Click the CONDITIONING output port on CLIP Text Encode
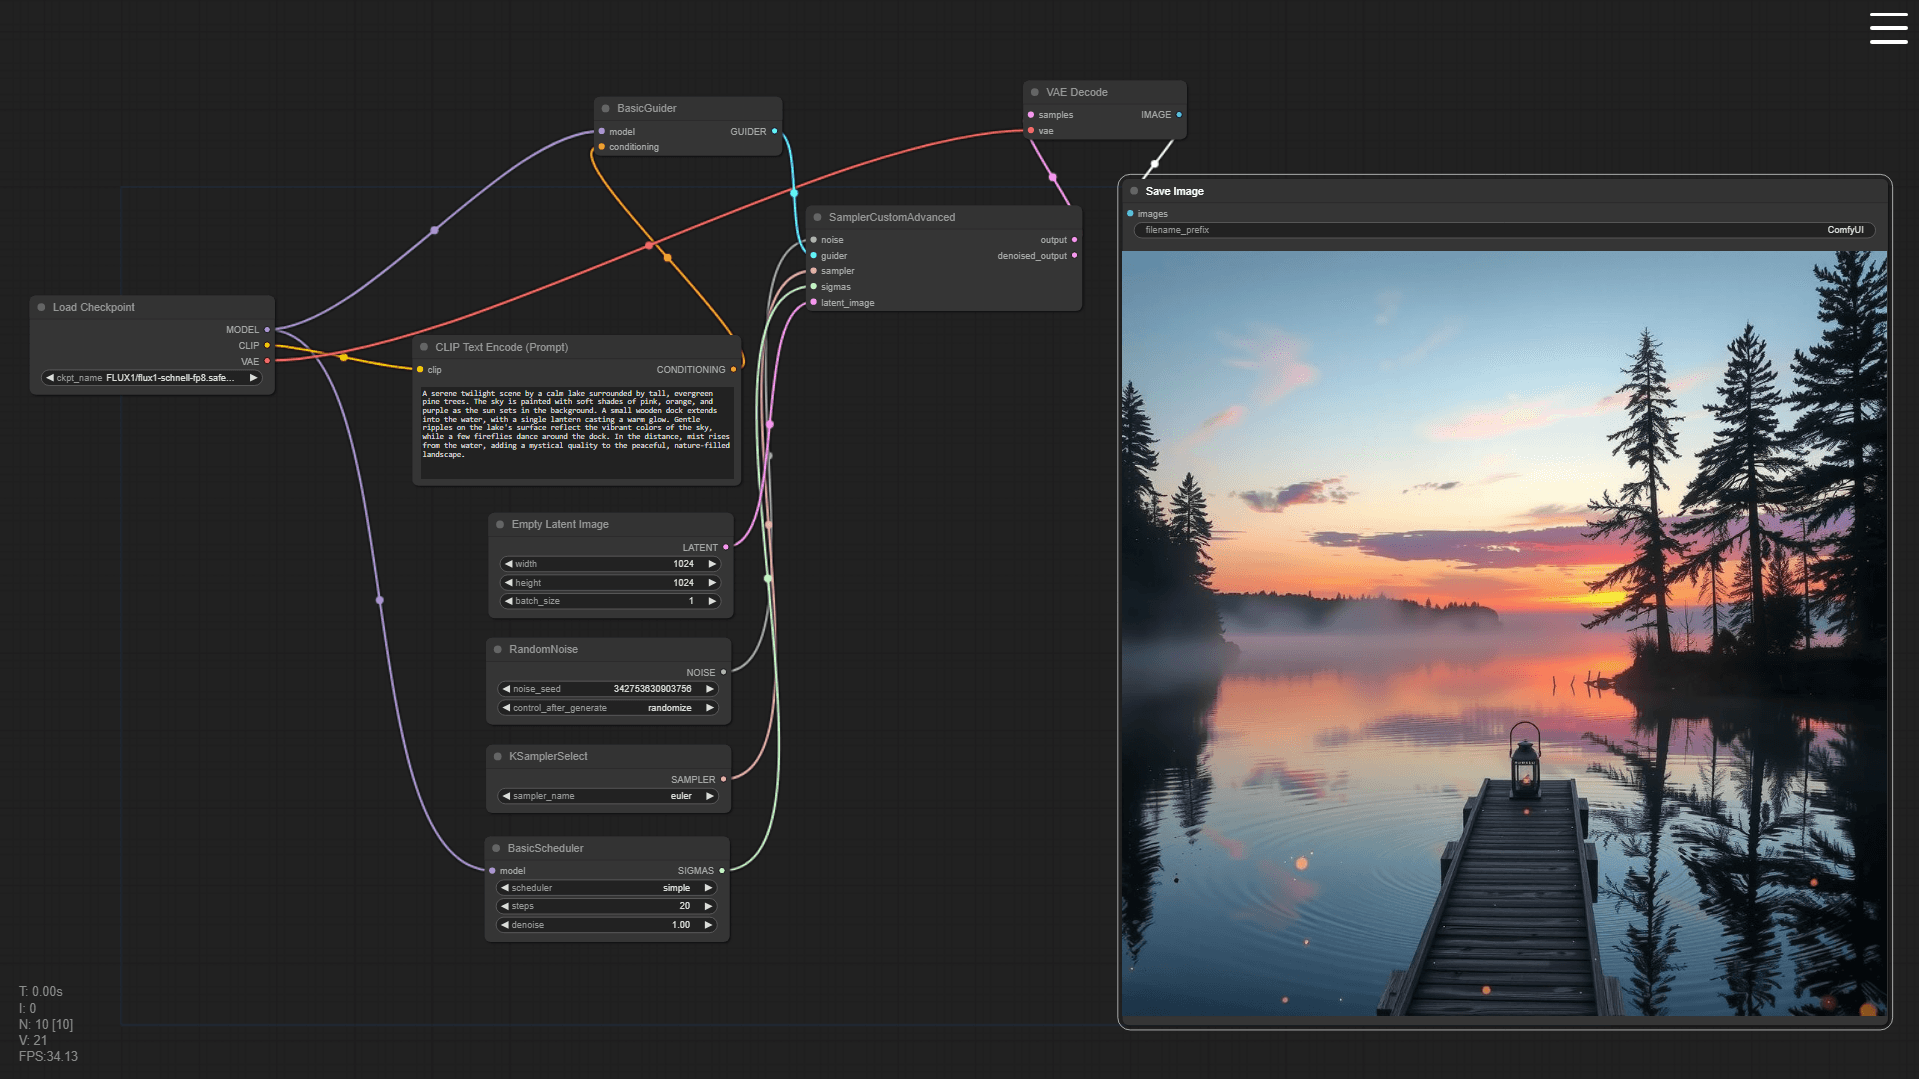The height and width of the screenshot is (1079, 1919). coord(733,370)
